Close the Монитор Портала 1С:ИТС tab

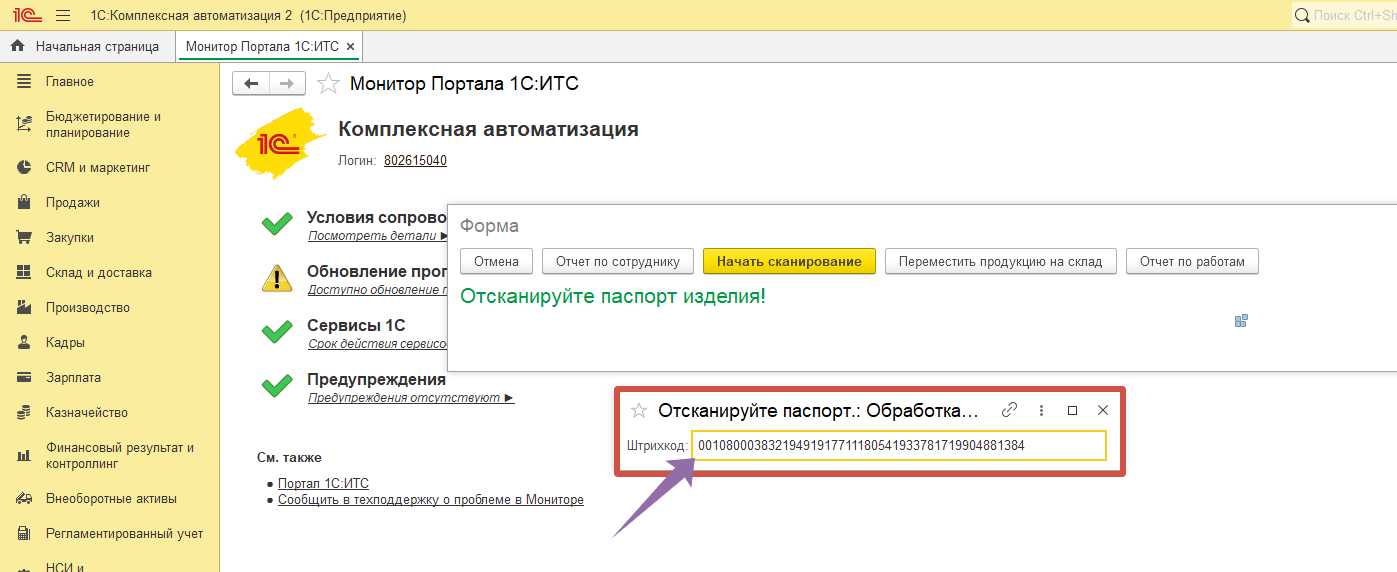point(350,46)
